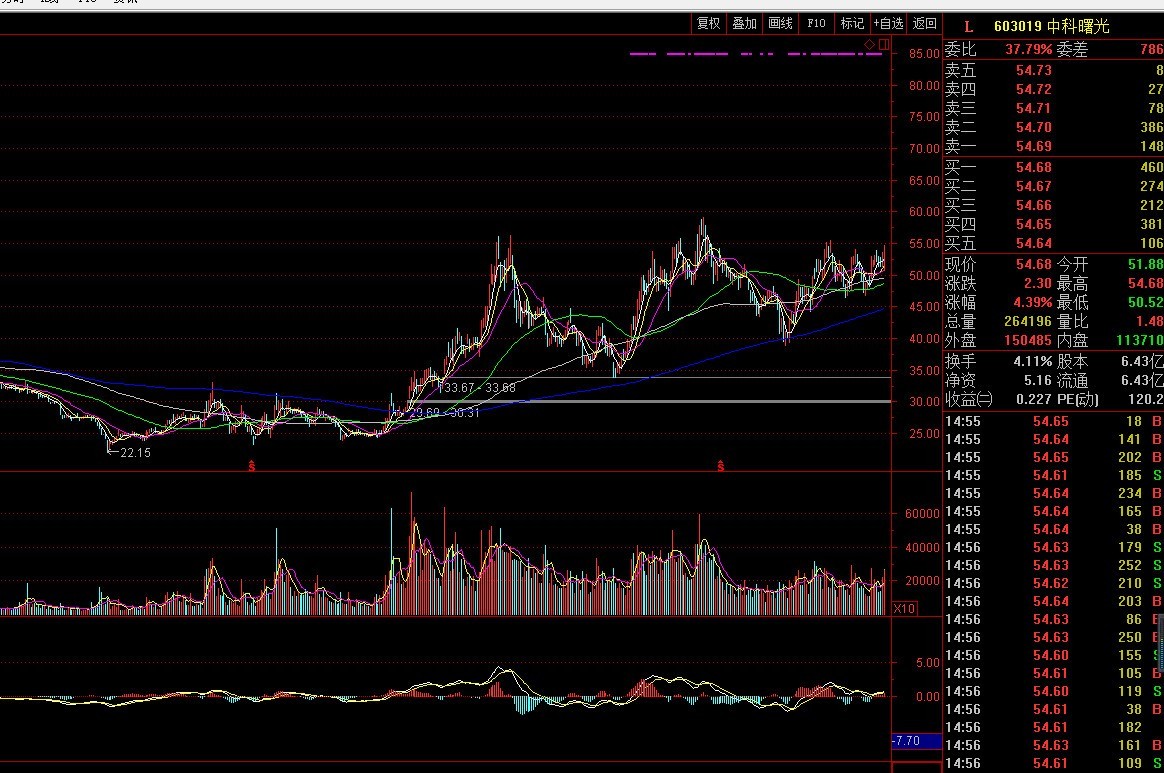Activate the 画线 drawing tool

(x=780, y=24)
